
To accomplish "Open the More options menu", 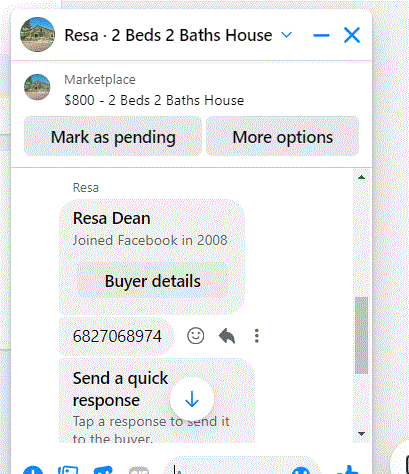I will click(x=282, y=136).
